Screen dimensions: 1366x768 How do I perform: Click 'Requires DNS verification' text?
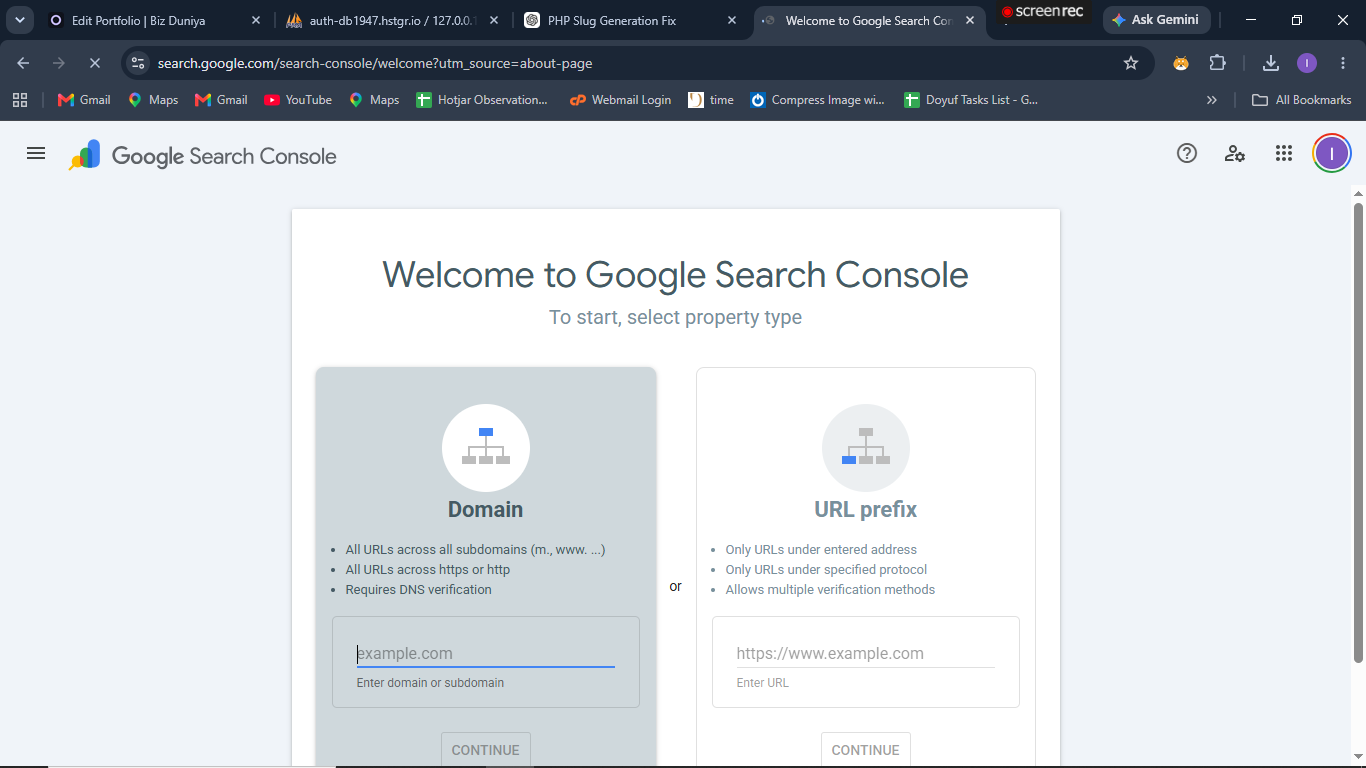419,590
